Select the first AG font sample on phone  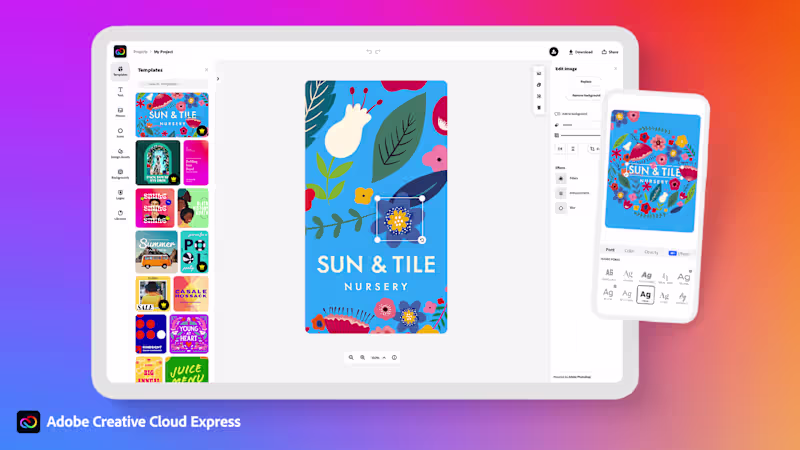click(609, 274)
